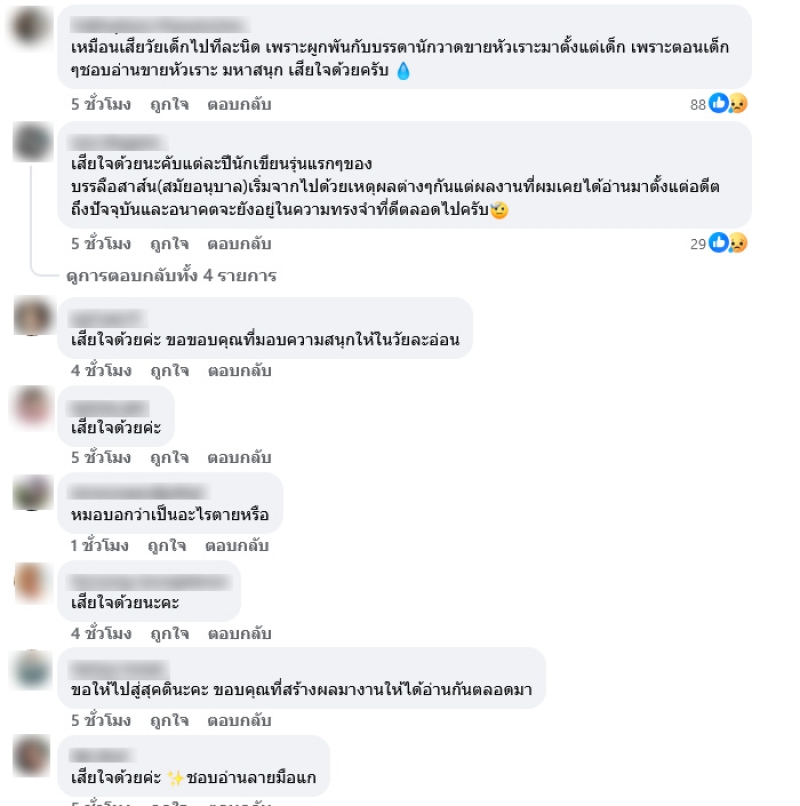Viewport: 800px width, 806px height.
Task: Click ถูกใจ under เสียใจด้วยนะคะ comment
Action: click(x=170, y=633)
